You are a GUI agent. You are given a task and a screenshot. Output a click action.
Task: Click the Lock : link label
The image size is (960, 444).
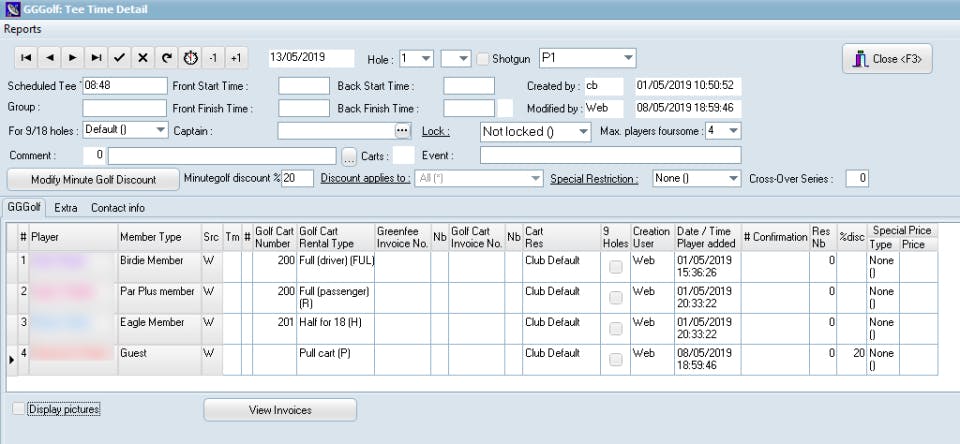[x=436, y=131]
